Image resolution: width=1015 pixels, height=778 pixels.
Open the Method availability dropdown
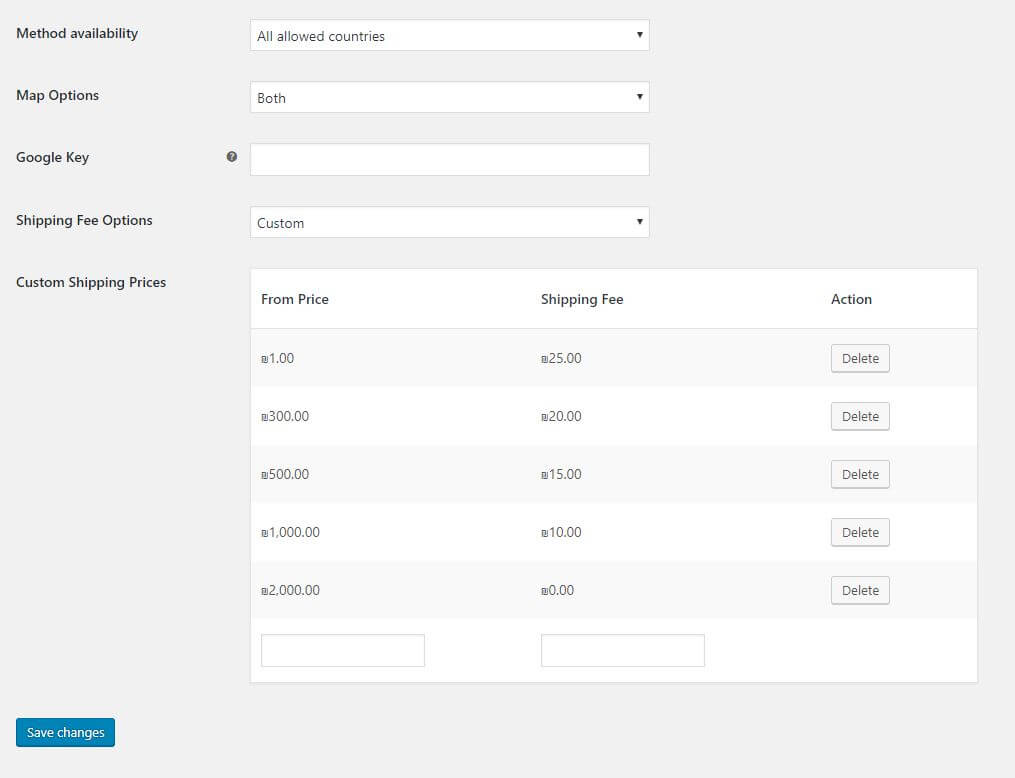449,36
